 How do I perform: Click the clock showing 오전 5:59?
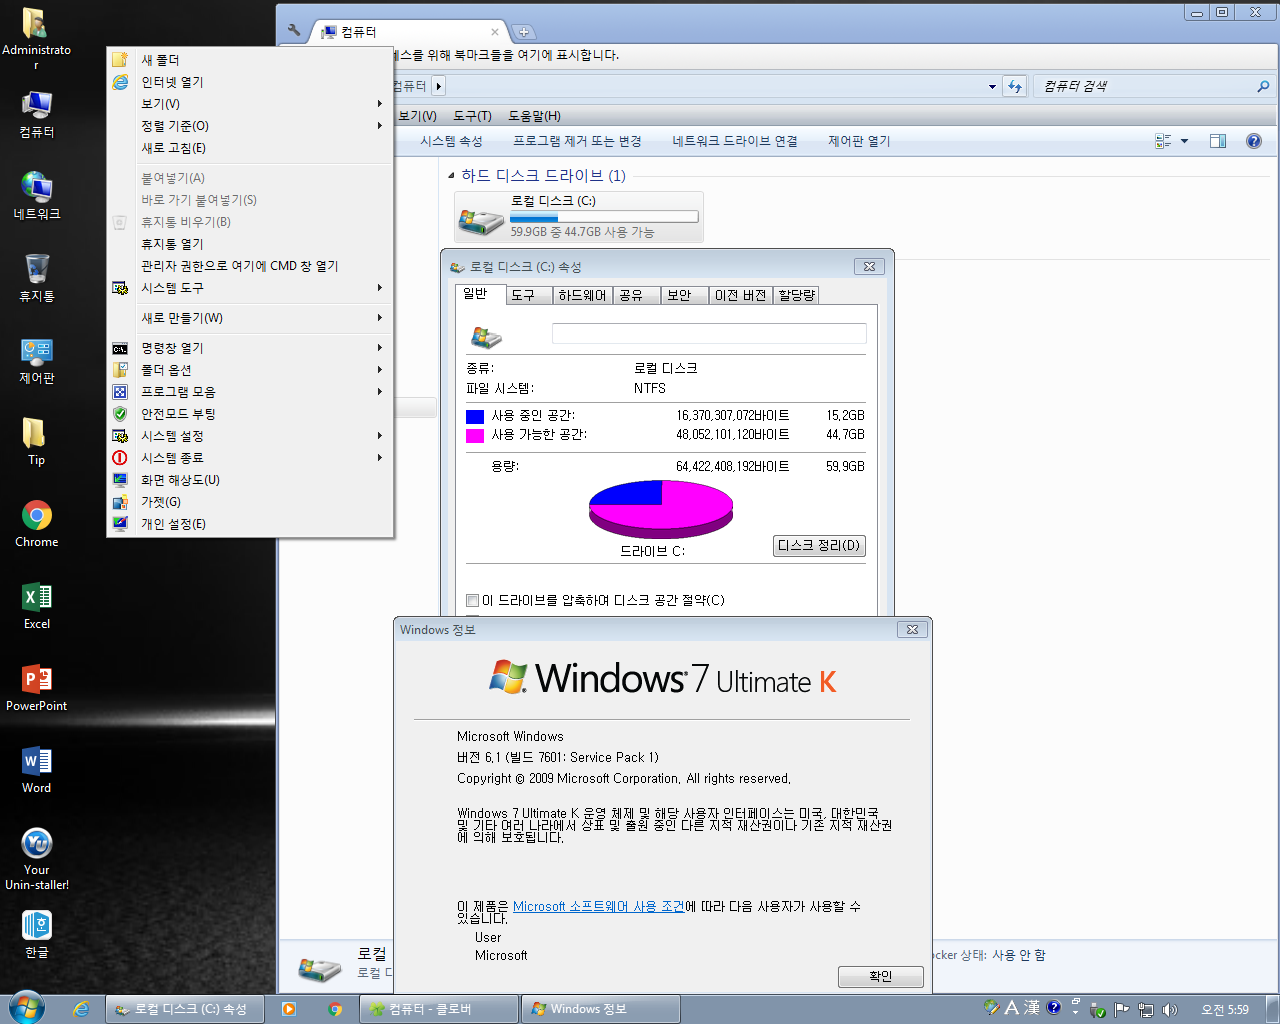point(1225,1010)
